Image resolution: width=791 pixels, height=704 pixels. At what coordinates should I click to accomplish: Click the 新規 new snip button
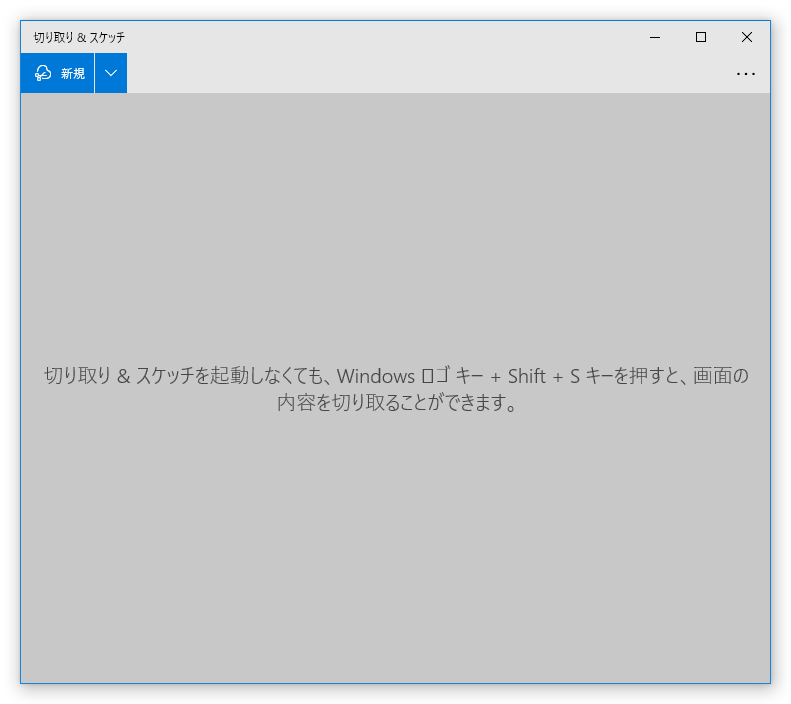tap(58, 73)
